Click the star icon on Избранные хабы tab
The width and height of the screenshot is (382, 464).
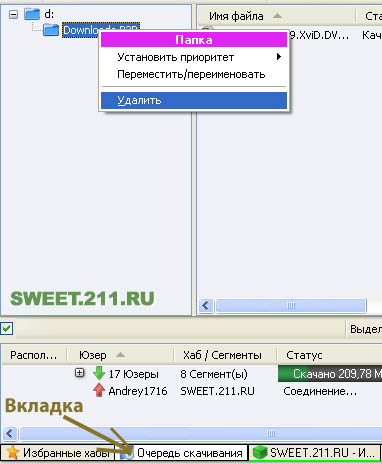[12, 453]
